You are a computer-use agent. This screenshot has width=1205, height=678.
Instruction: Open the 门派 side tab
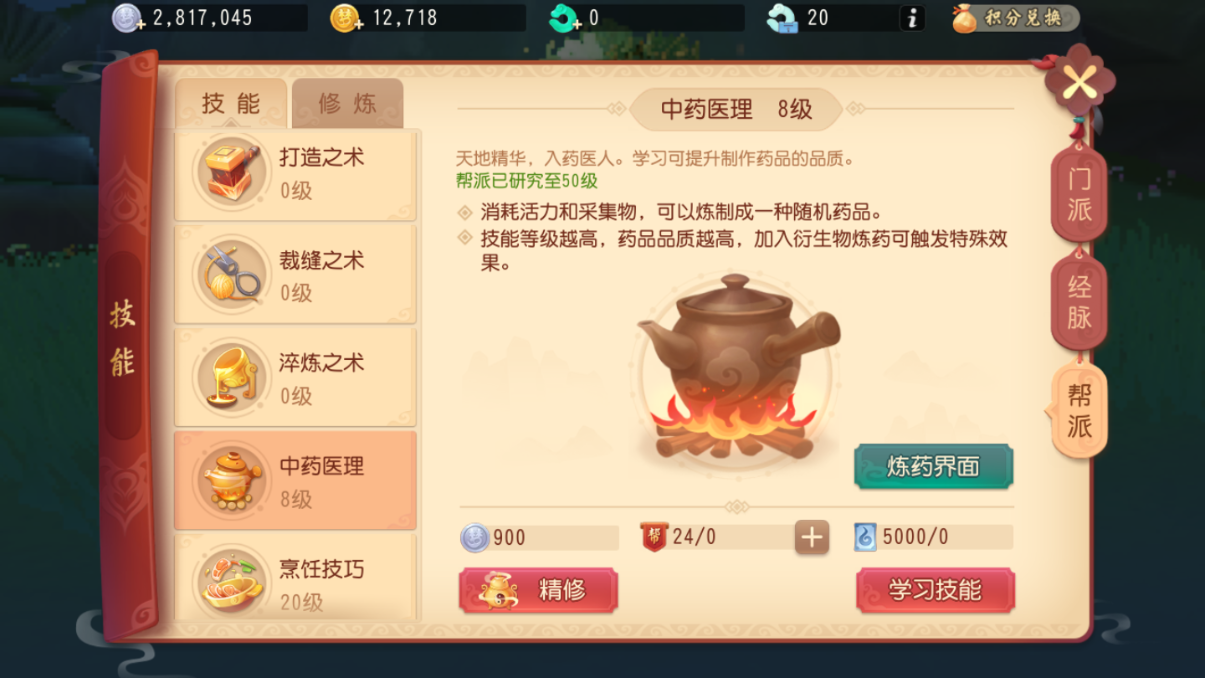[1079, 195]
